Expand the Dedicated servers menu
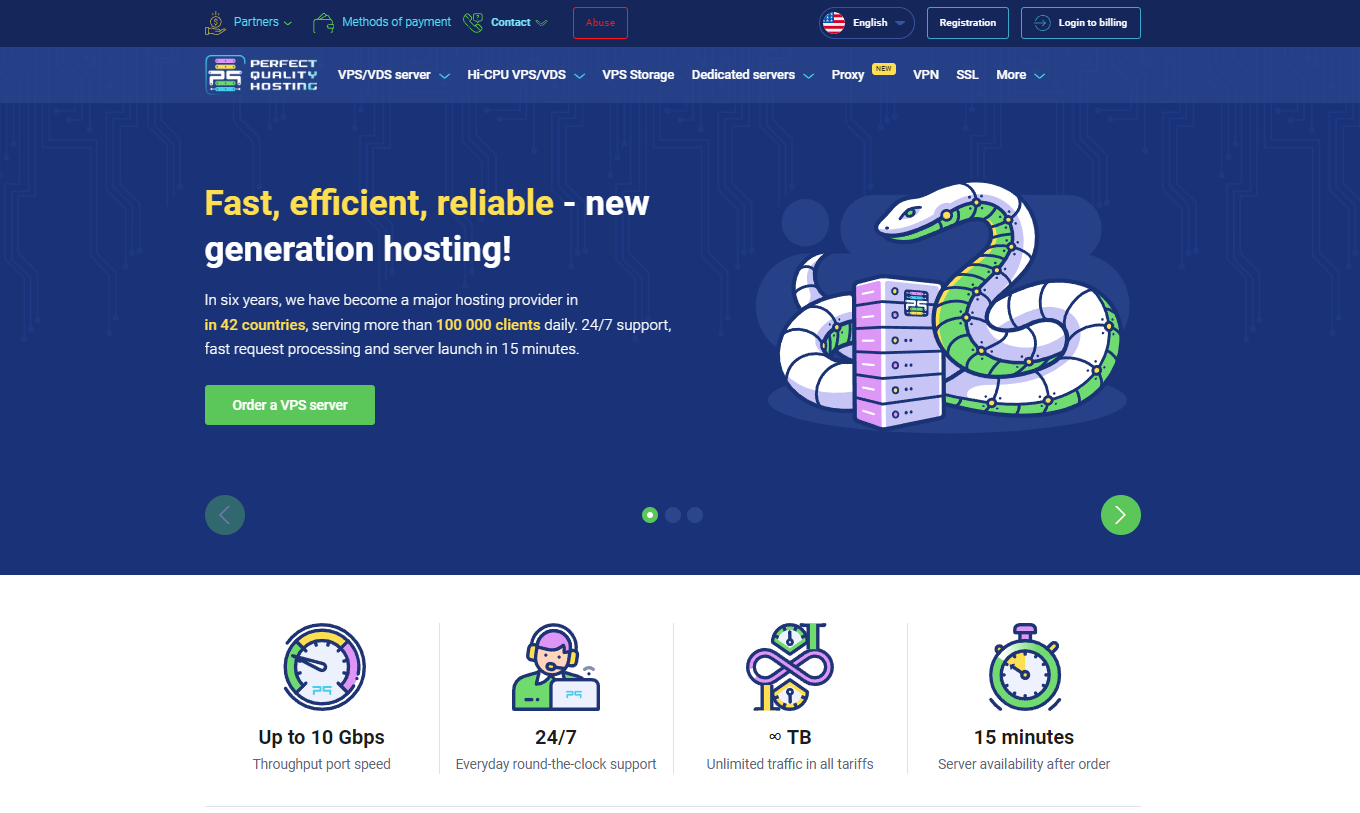Viewport: 1360px width, 813px height. [x=753, y=75]
